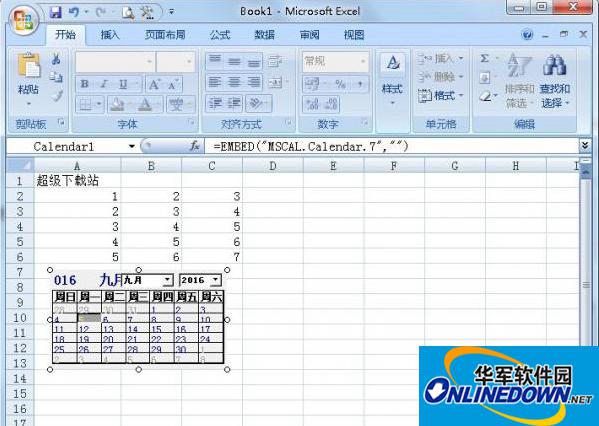Center text horizontally
Image resolution: width=599 pixels, height=426 pixels.
coord(234,82)
